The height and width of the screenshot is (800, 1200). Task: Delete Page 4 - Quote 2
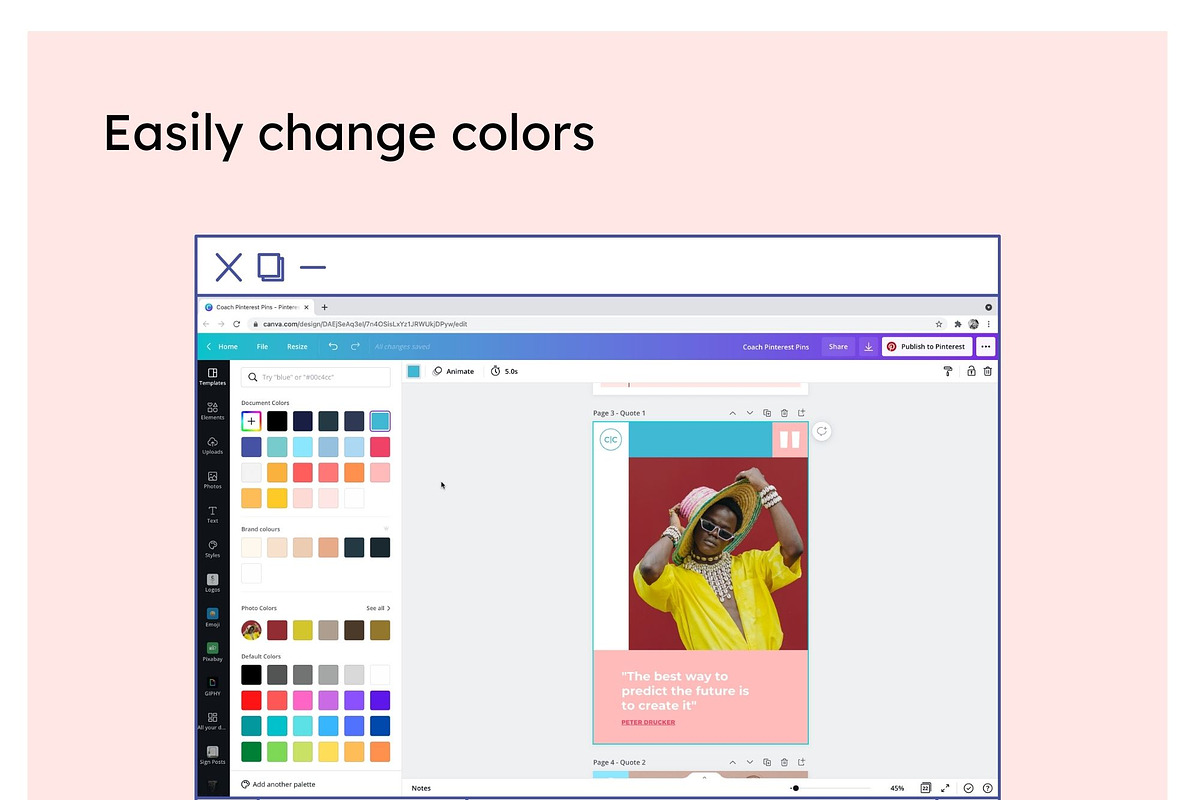(x=784, y=762)
